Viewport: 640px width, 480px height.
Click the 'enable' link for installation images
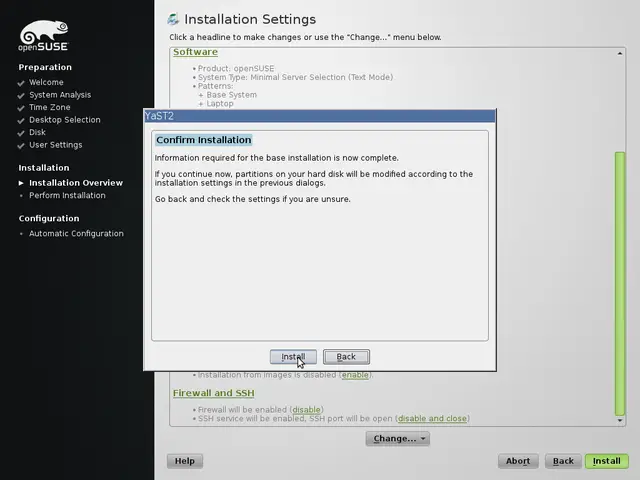(355, 375)
